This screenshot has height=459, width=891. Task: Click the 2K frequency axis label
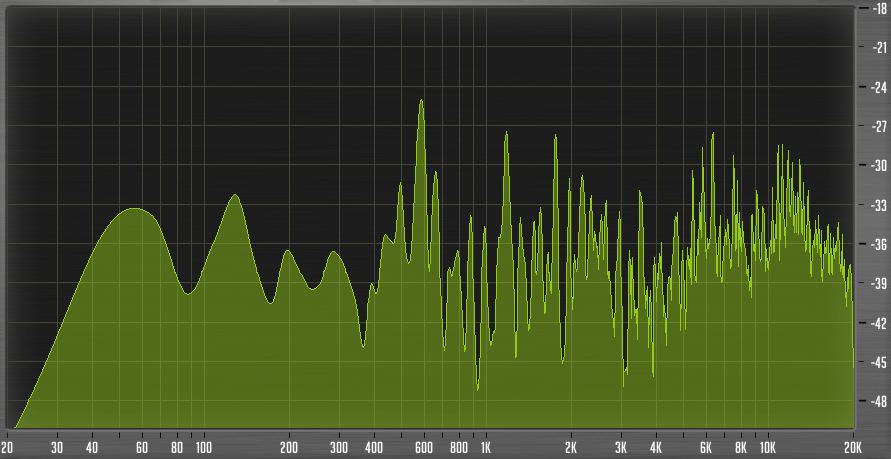point(571,446)
